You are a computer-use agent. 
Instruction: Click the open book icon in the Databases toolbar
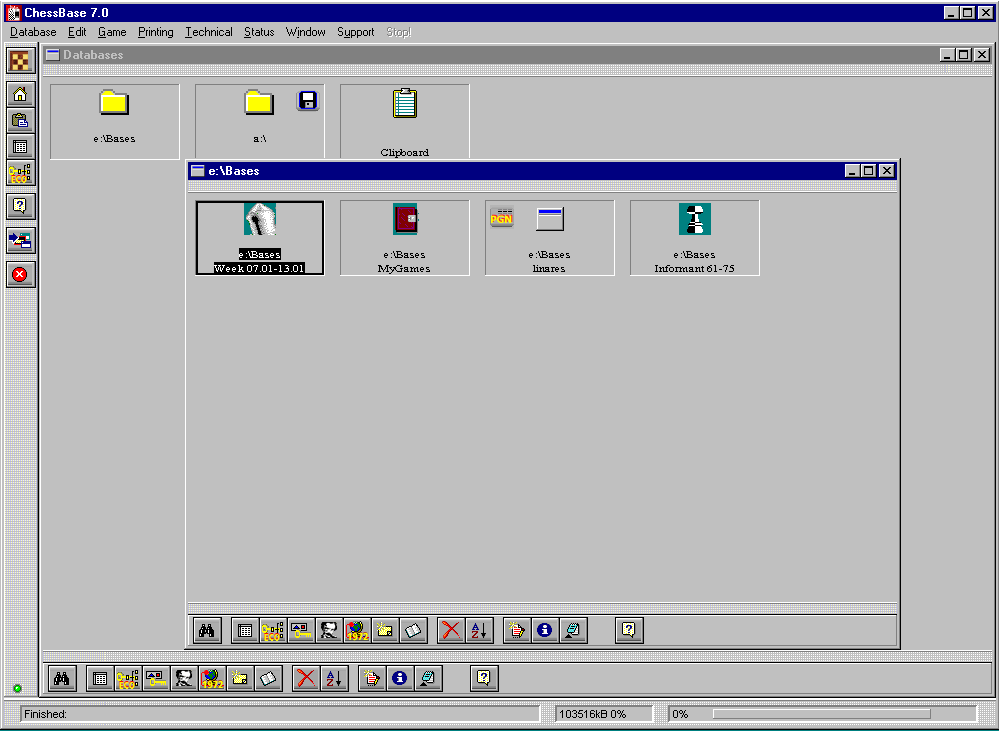click(x=268, y=679)
